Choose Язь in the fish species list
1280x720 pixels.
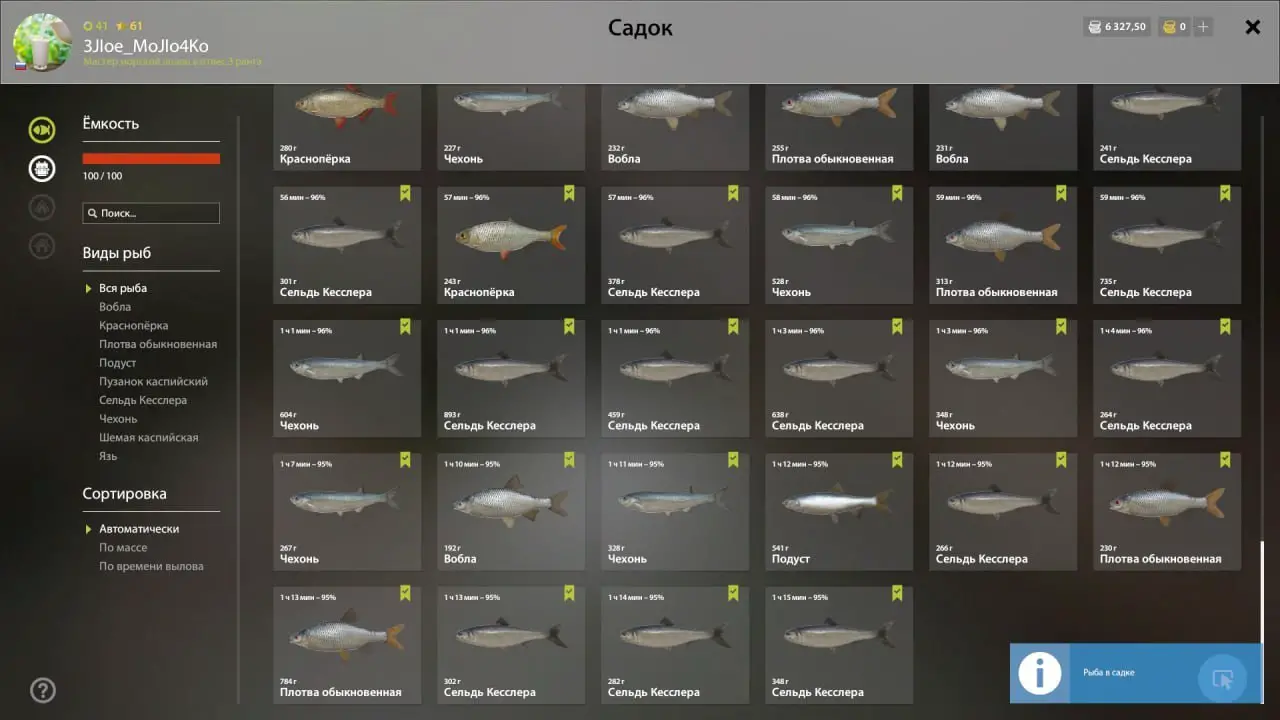[108, 456]
